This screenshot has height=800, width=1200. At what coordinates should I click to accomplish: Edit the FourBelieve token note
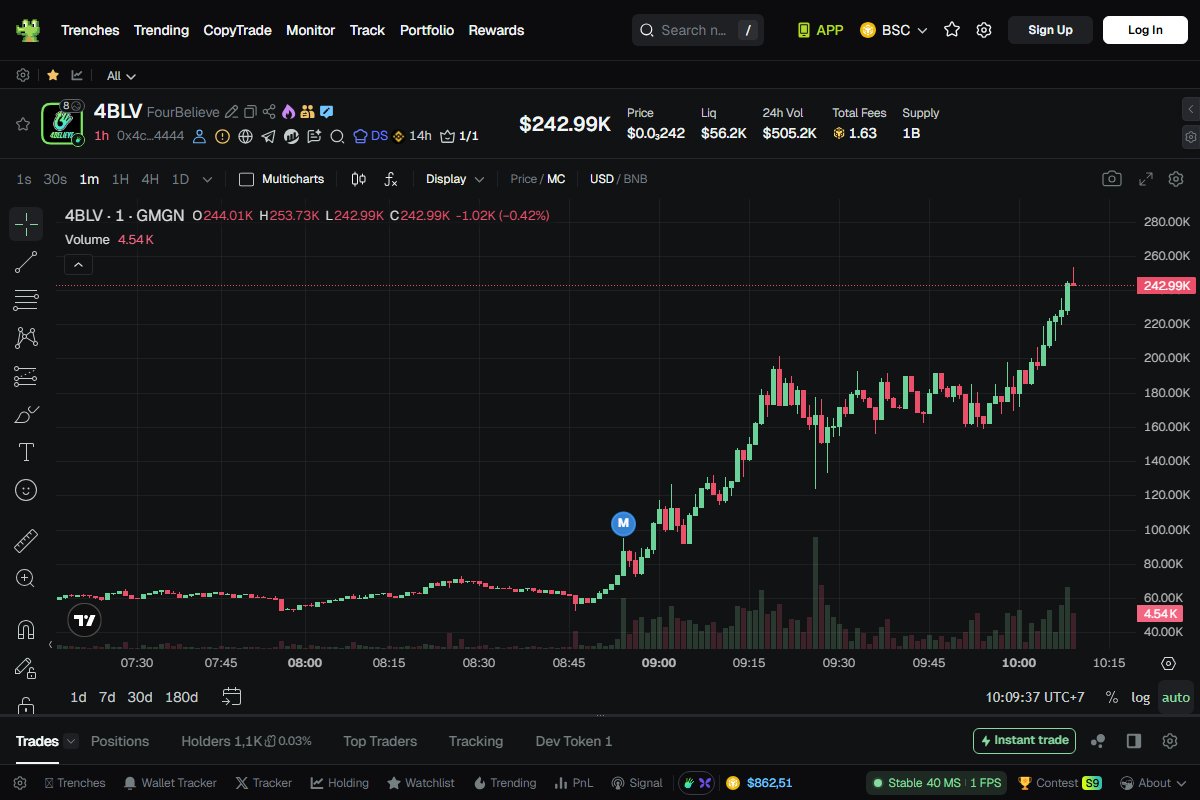[x=232, y=112]
